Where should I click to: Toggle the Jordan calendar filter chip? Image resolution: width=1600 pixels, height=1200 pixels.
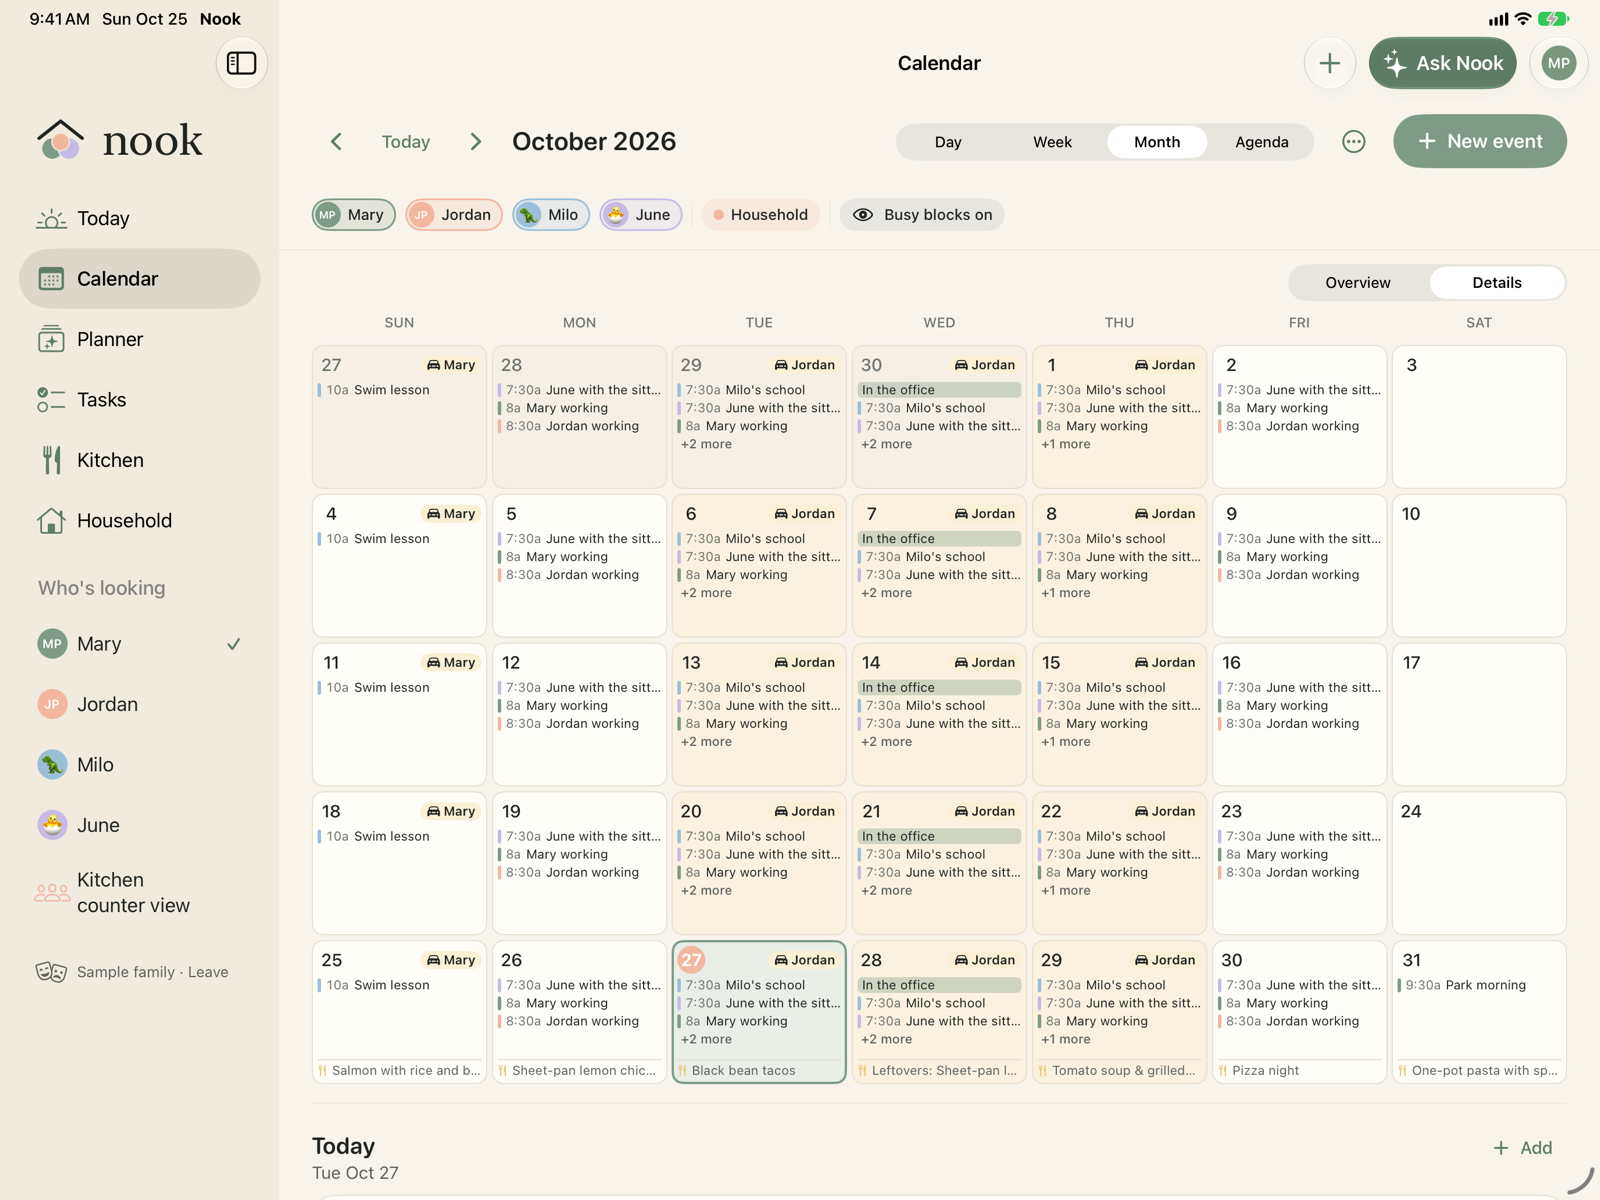point(454,215)
